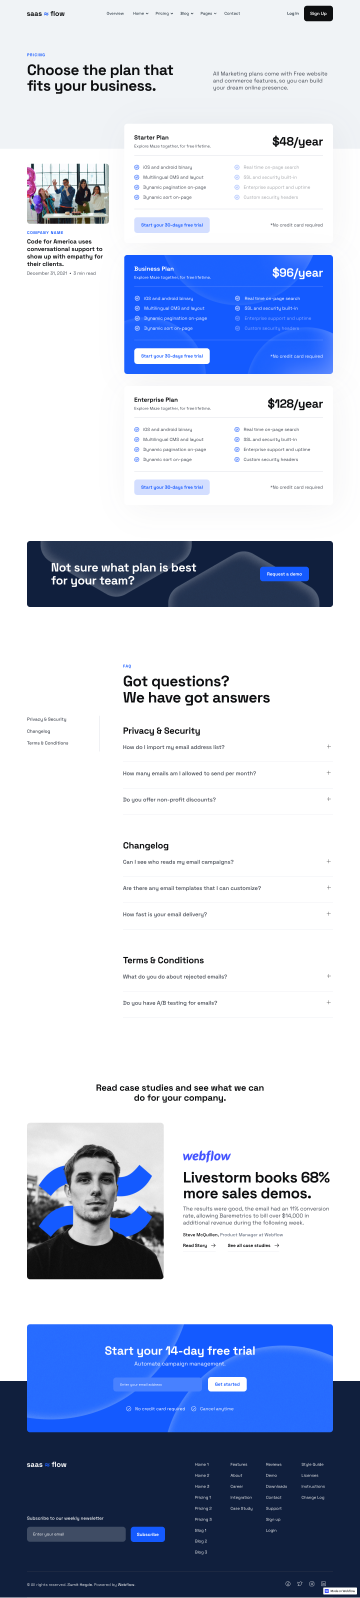Click the Sign Up button
Image resolution: width=360 pixels, height=1598 pixels.
point(318,14)
